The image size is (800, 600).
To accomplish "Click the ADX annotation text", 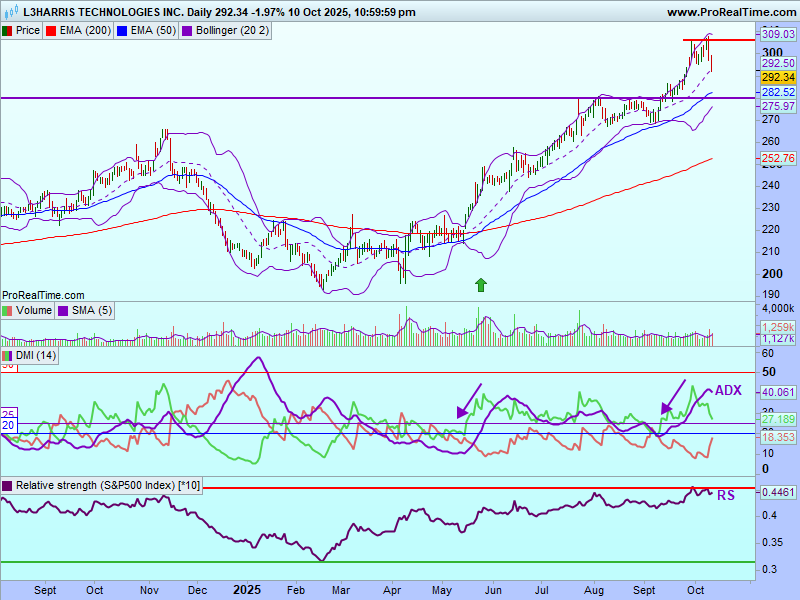I will (x=726, y=391).
